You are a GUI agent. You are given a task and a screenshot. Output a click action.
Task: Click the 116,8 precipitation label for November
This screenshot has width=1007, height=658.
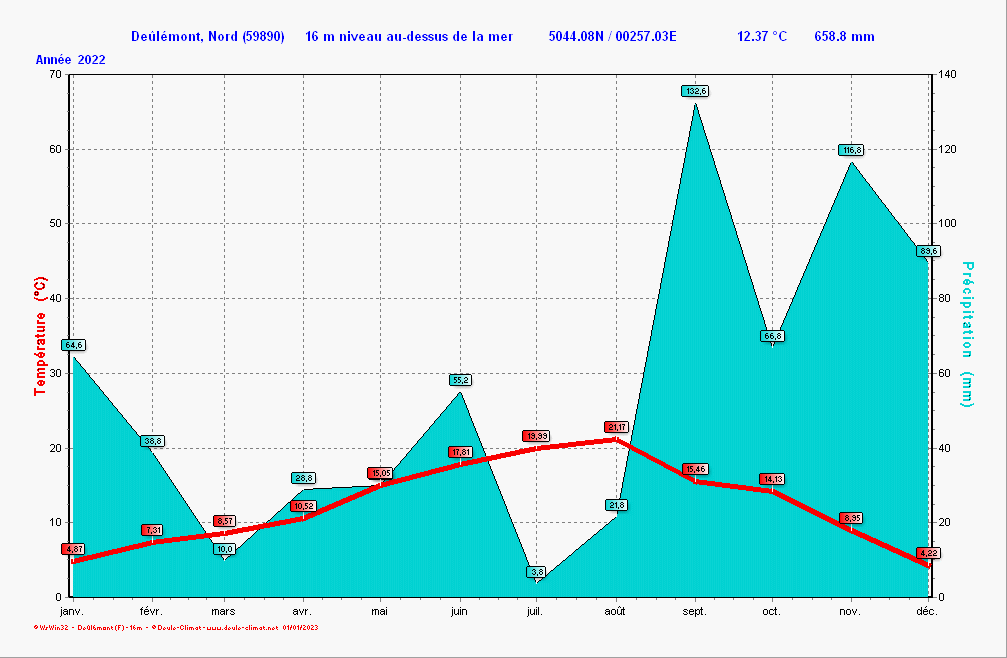(851, 150)
